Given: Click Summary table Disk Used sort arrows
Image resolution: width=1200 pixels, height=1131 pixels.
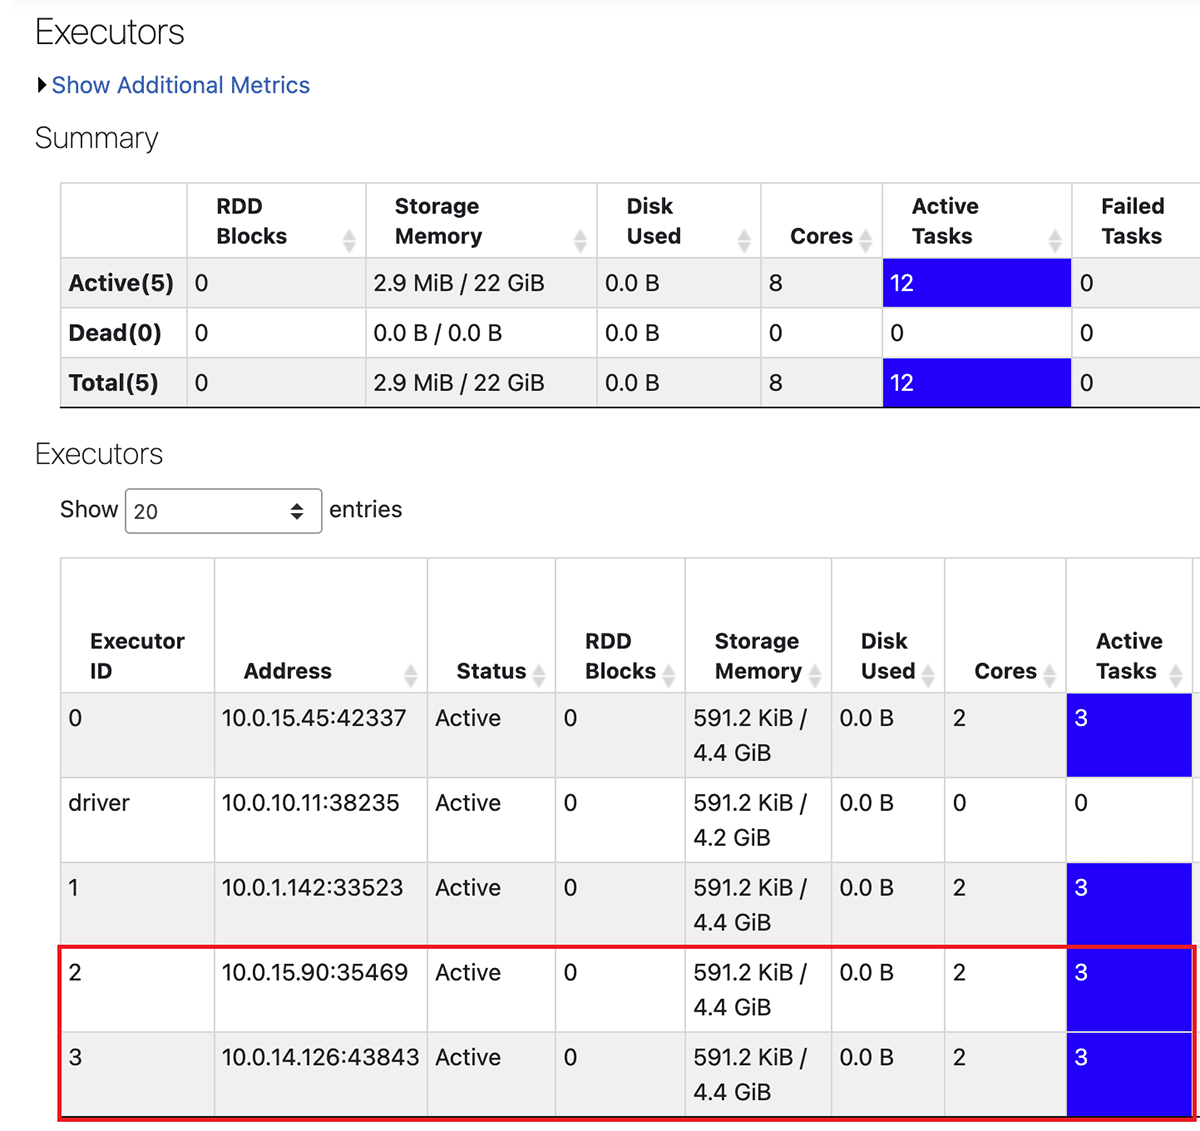Looking at the screenshot, I should (744, 239).
